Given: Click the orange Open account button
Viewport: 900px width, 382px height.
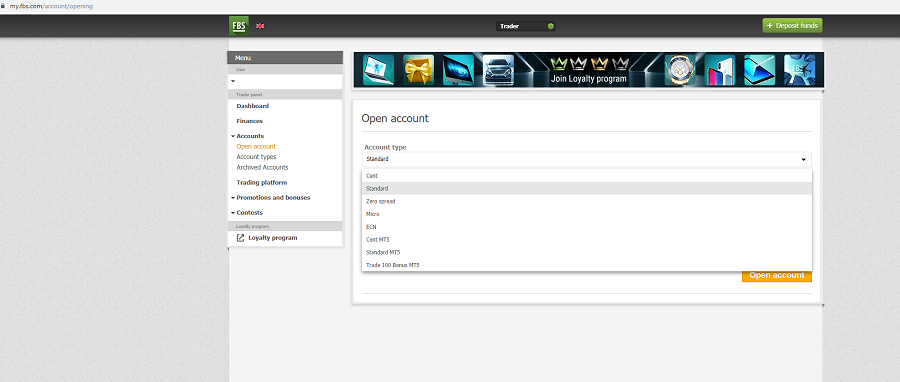Looking at the screenshot, I should (777, 276).
